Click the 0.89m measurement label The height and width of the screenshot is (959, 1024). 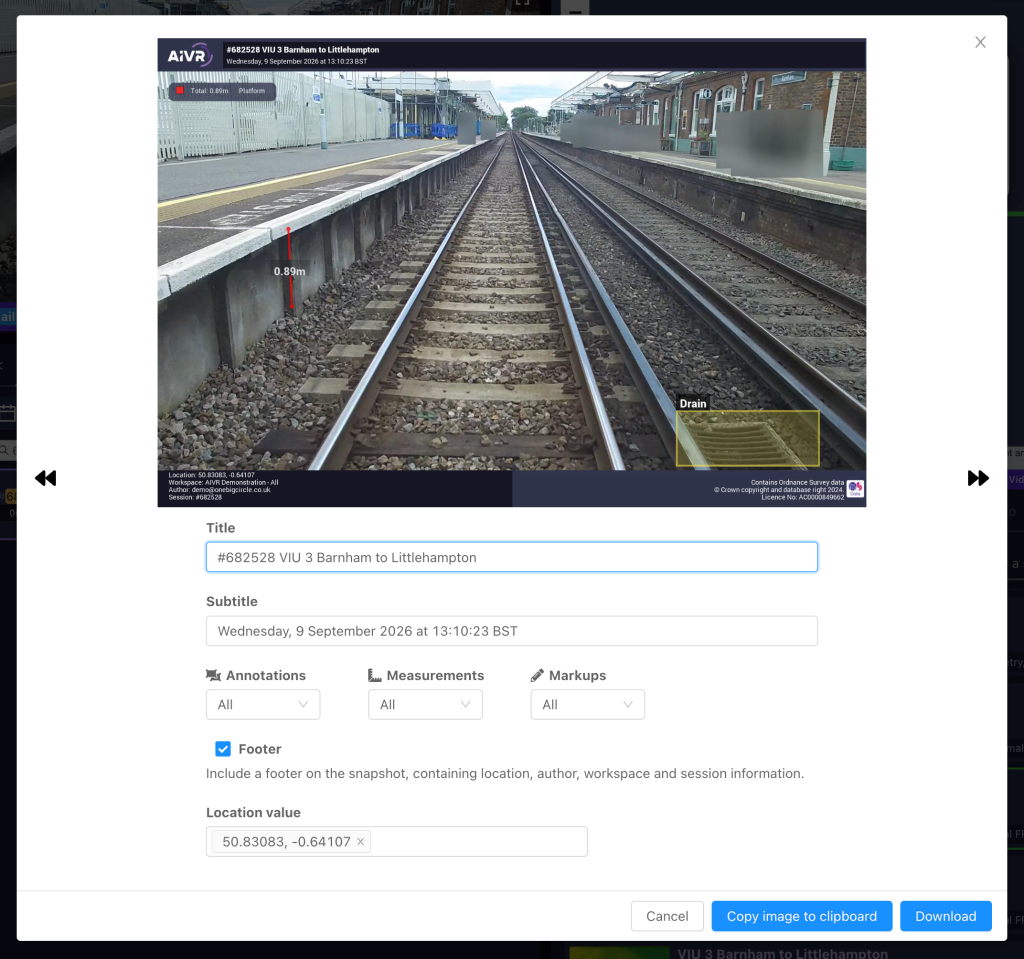[289, 271]
